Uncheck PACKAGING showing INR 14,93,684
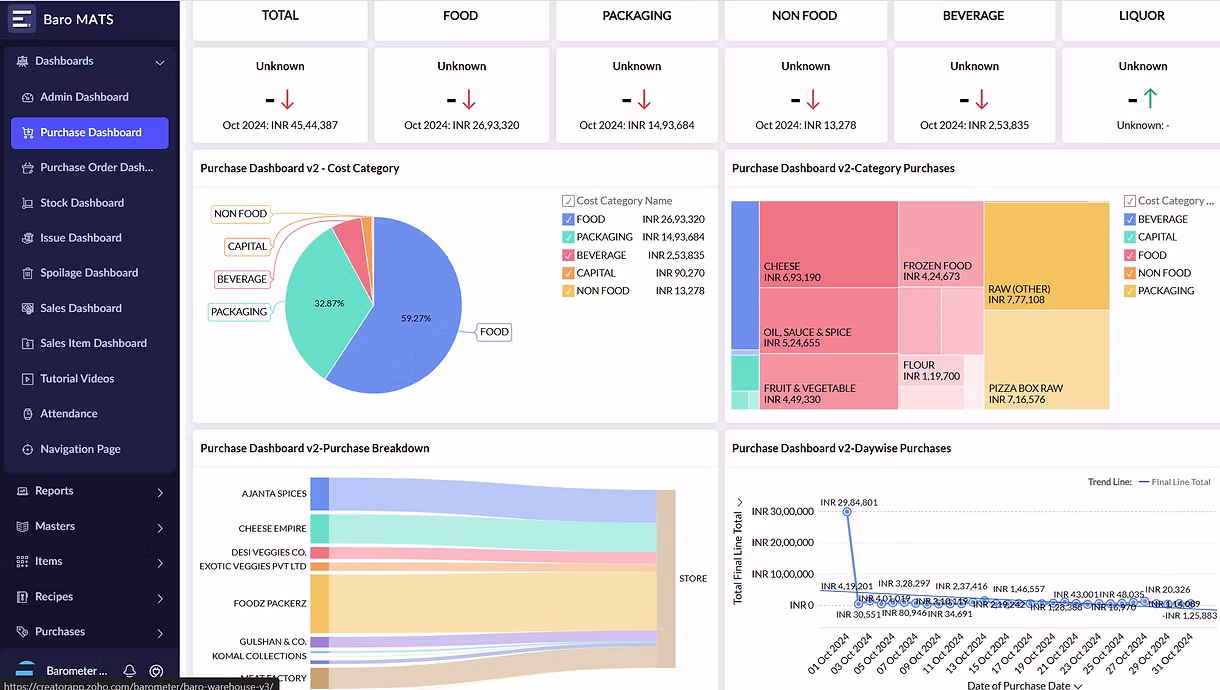 (x=568, y=237)
